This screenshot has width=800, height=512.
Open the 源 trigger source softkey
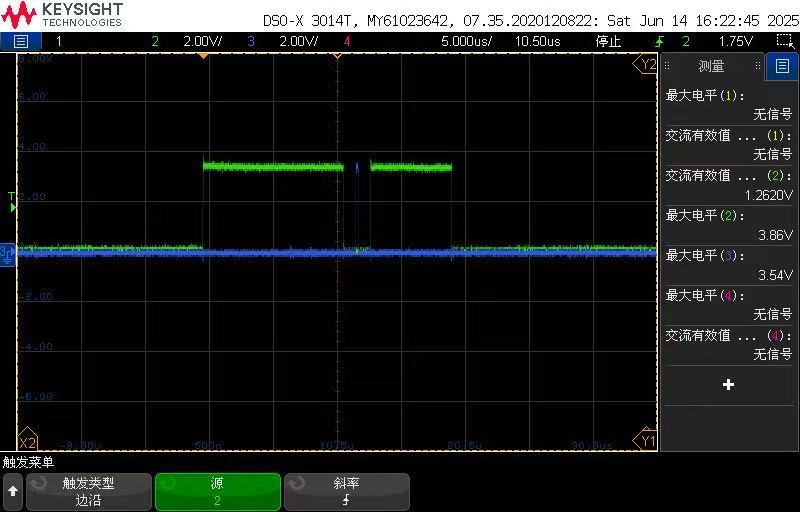[218, 492]
